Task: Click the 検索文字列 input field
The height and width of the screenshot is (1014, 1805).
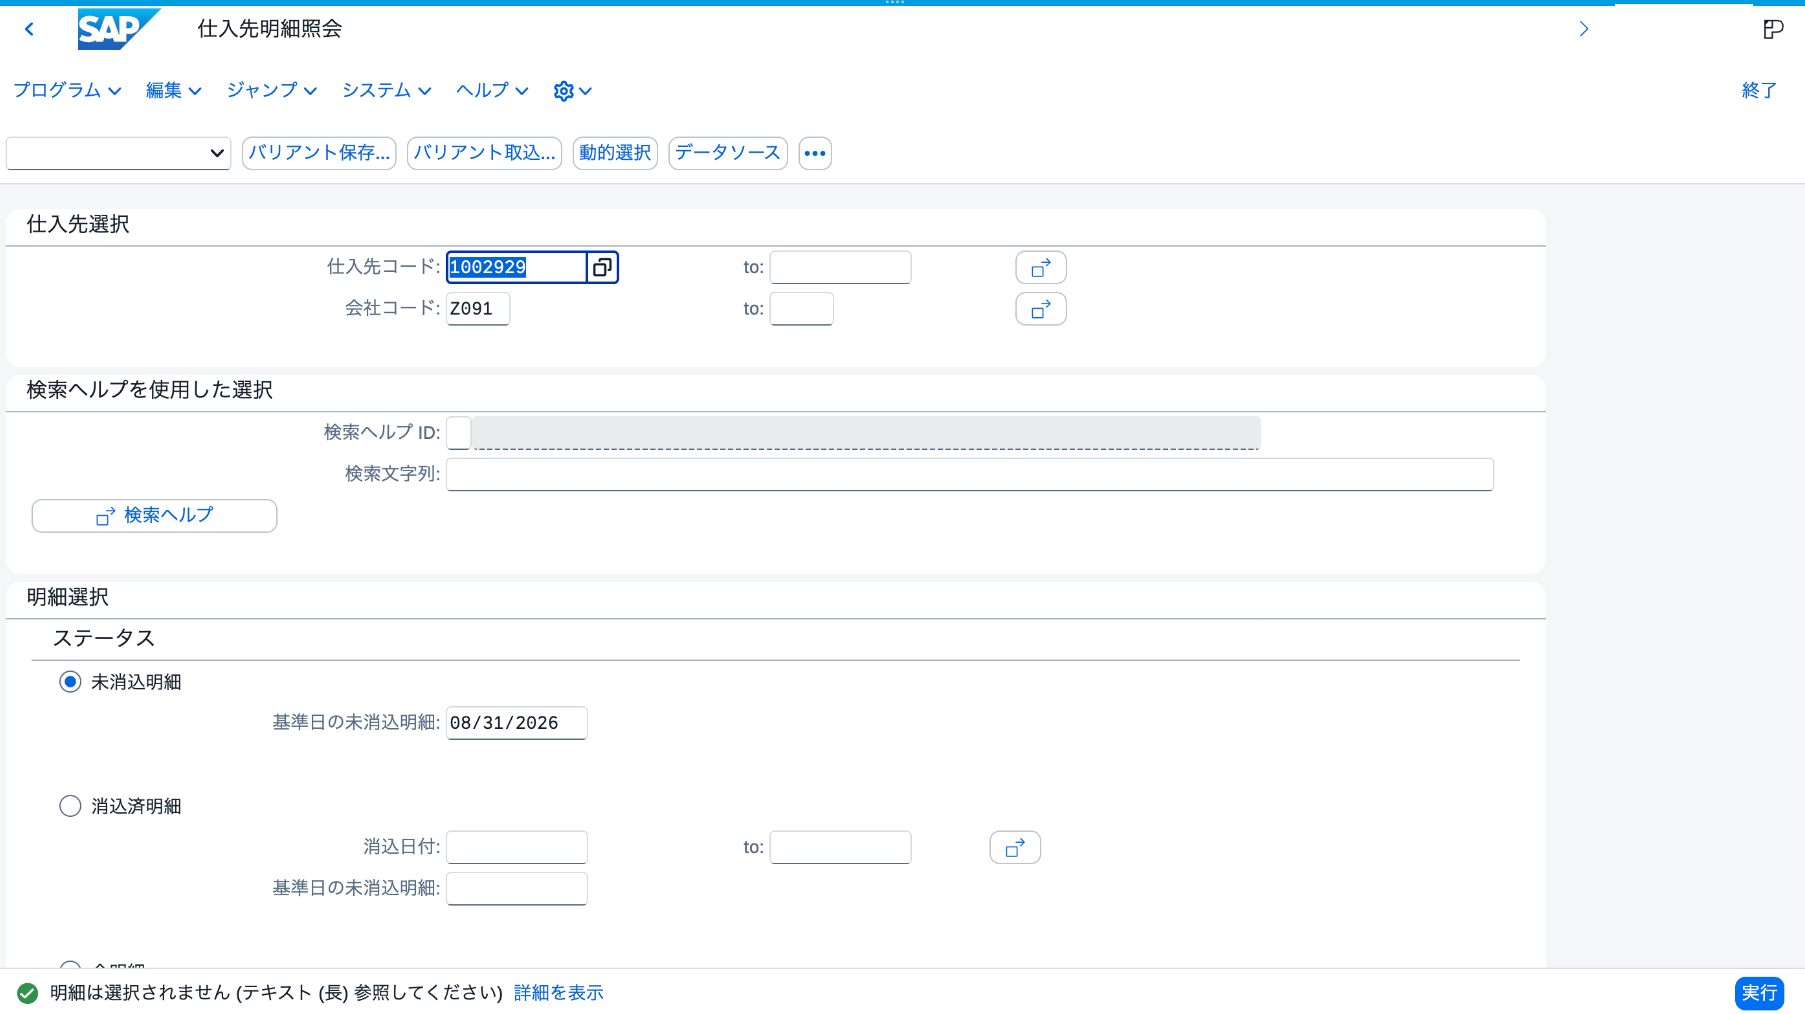Action: point(970,474)
